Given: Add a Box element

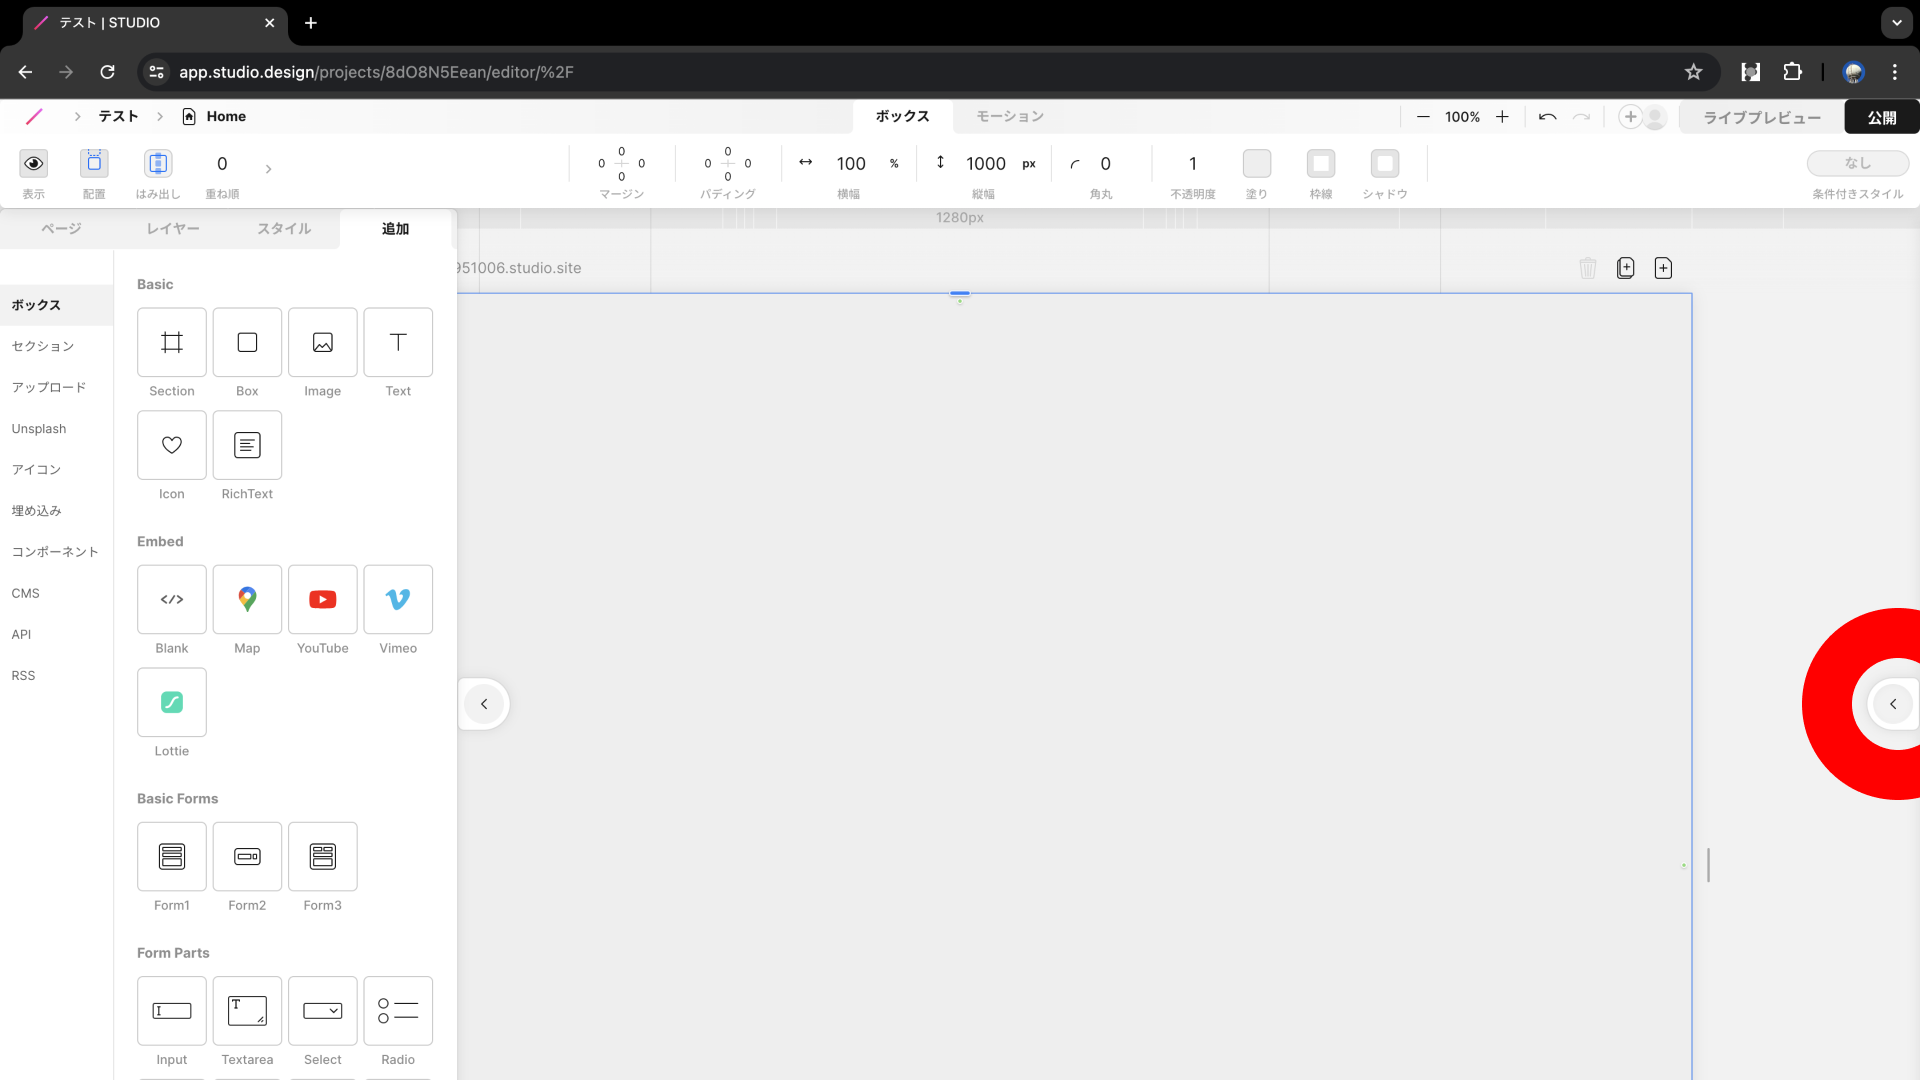Looking at the screenshot, I should (247, 343).
